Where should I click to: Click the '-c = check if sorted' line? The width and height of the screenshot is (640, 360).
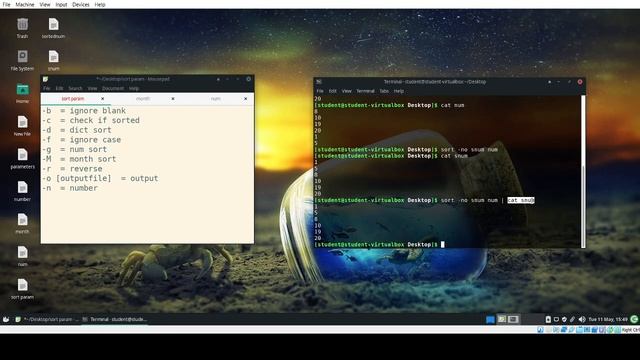pos(91,120)
